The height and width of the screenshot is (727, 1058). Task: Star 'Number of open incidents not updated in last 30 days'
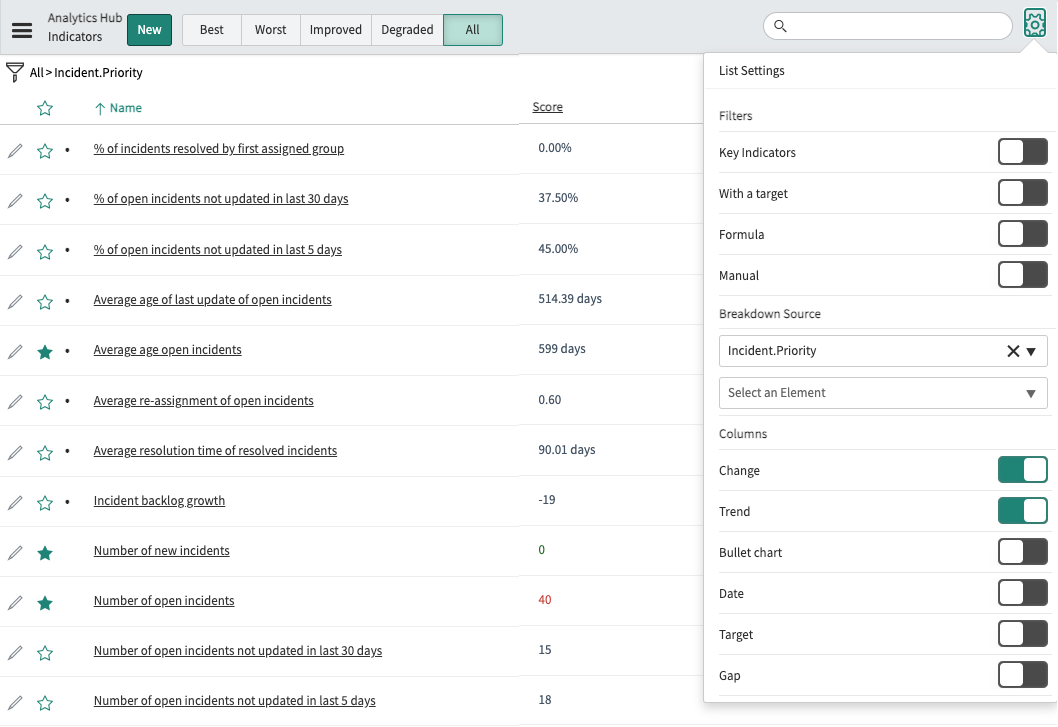click(x=45, y=653)
